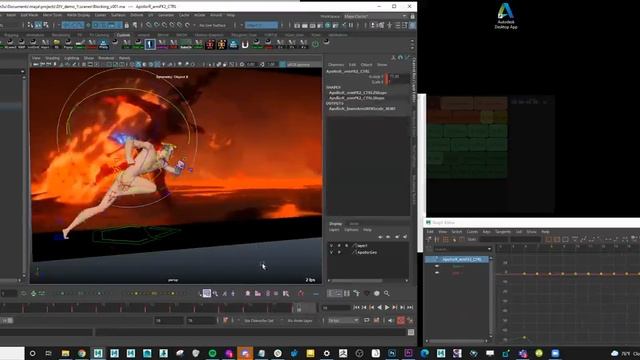
Task: Select the Display tab in Layer Editor
Action: (x=336, y=224)
